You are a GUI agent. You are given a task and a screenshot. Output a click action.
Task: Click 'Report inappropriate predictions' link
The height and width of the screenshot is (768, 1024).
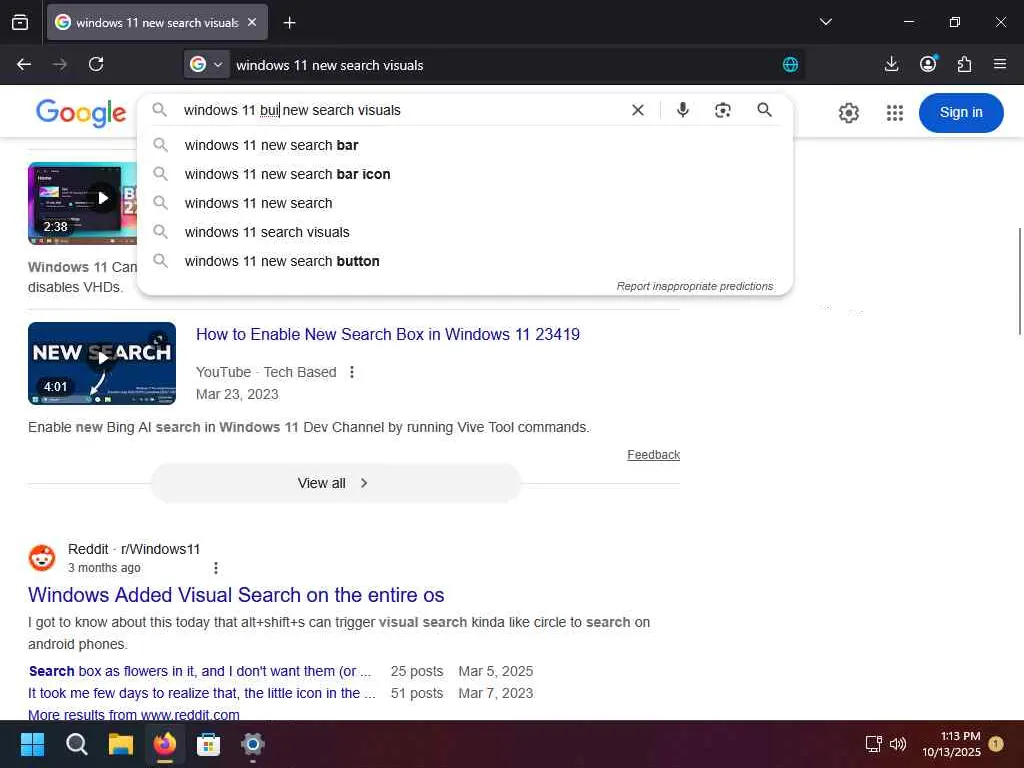[x=695, y=286]
